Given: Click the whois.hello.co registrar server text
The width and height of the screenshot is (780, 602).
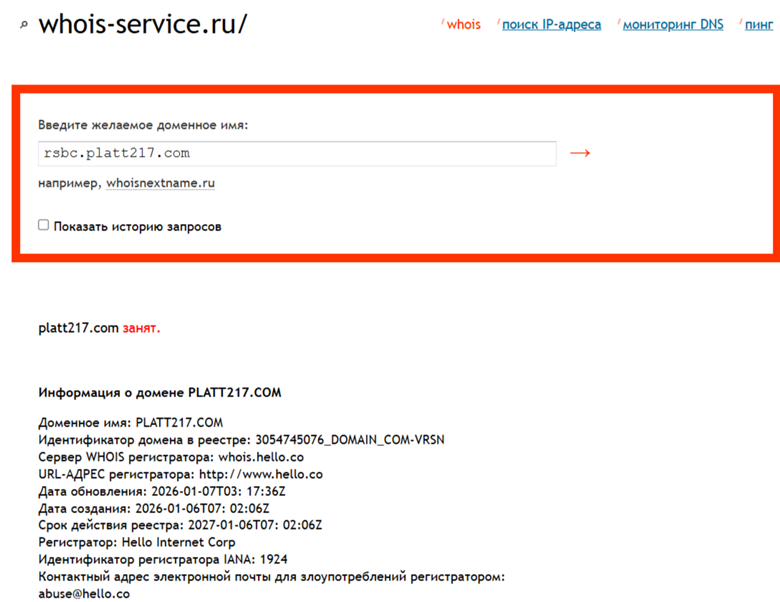Looking at the screenshot, I should (x=260, y=457).
